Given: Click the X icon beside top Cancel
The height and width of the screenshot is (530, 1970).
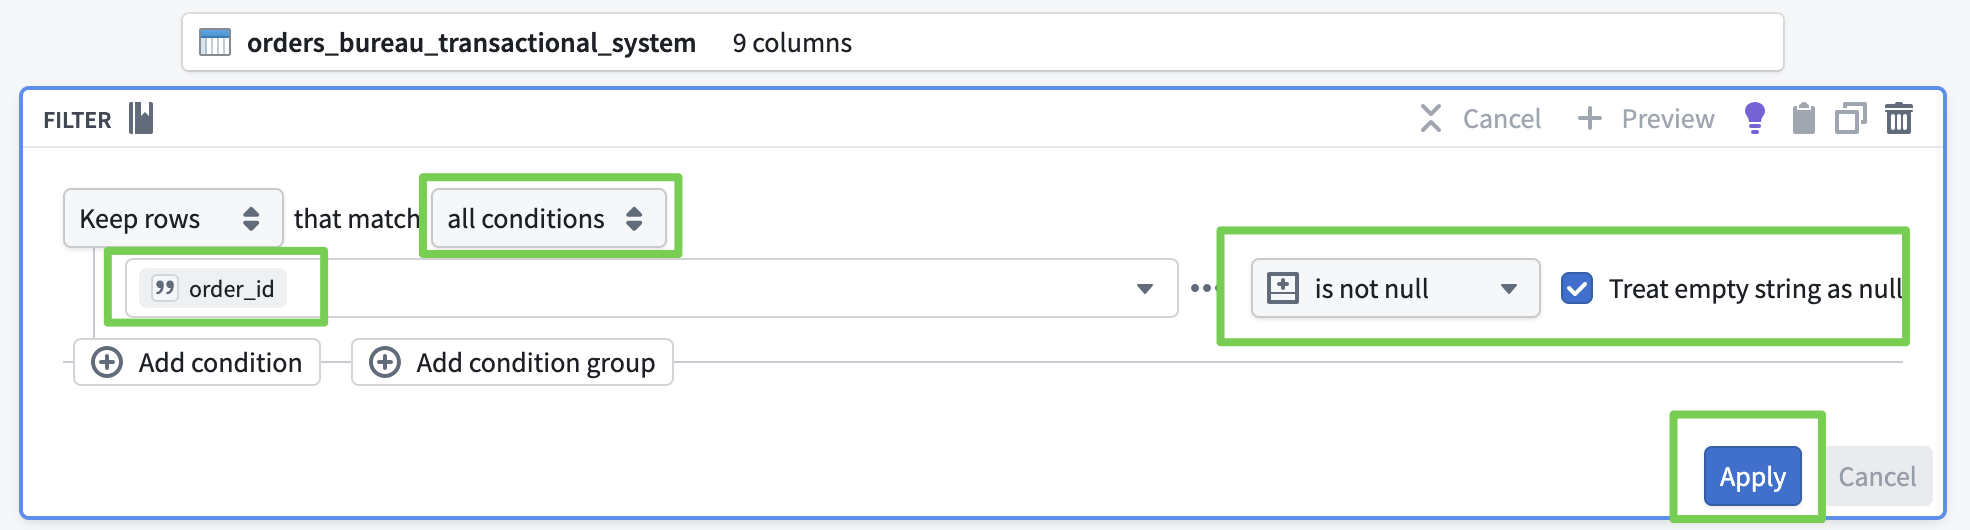Looking at the screenshot, I should pos(1431,118).
